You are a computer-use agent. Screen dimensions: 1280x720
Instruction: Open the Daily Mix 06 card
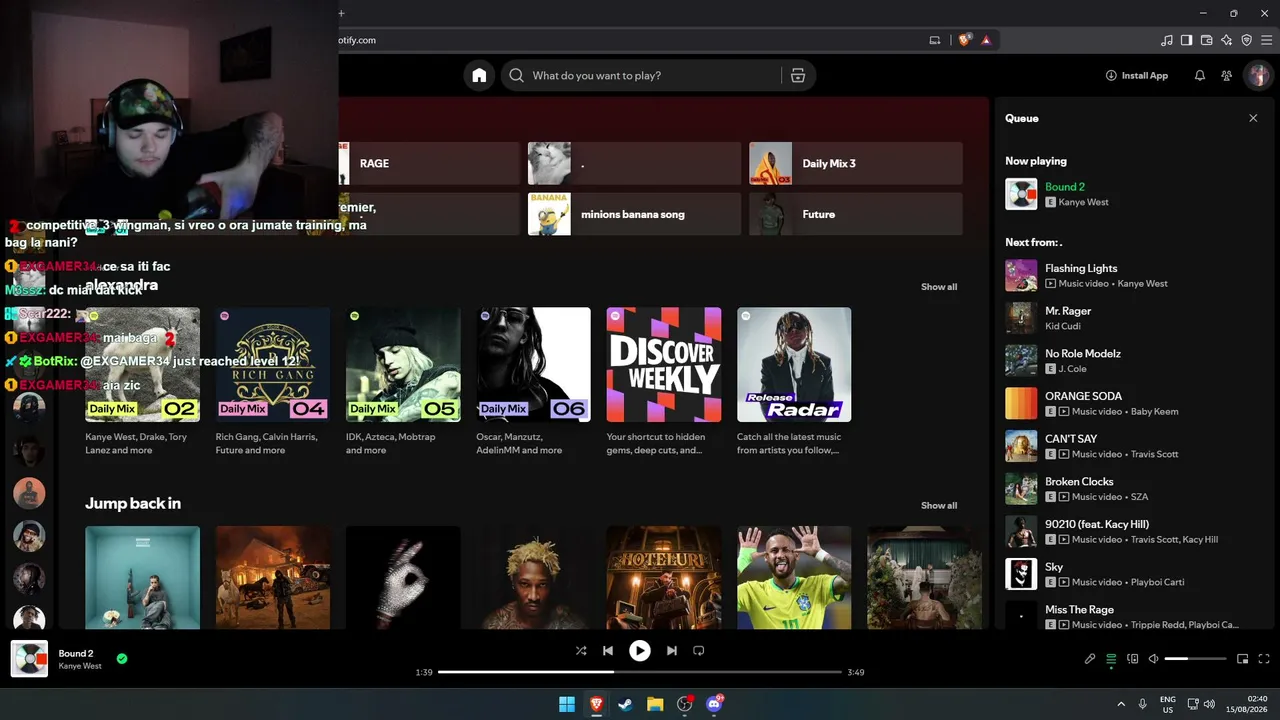[534, 382]
